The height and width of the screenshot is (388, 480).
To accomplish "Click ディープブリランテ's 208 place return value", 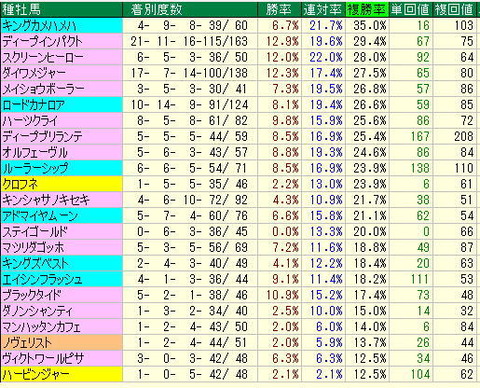I will [x=463, y=137].
